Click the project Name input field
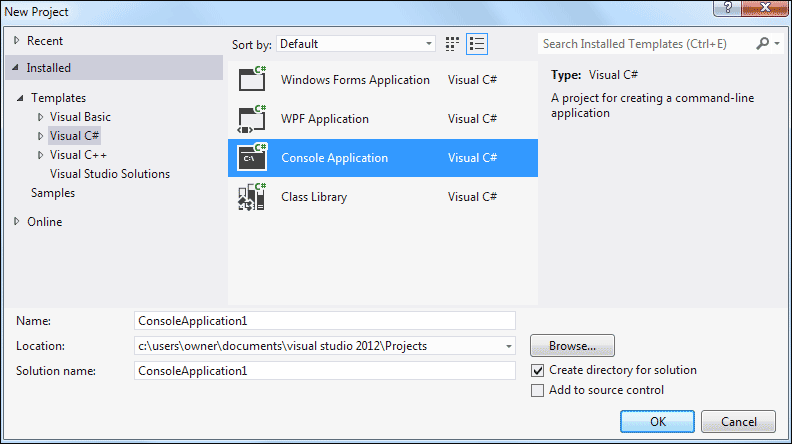Screen dimensions: 792x444 [x=325, y=321]
